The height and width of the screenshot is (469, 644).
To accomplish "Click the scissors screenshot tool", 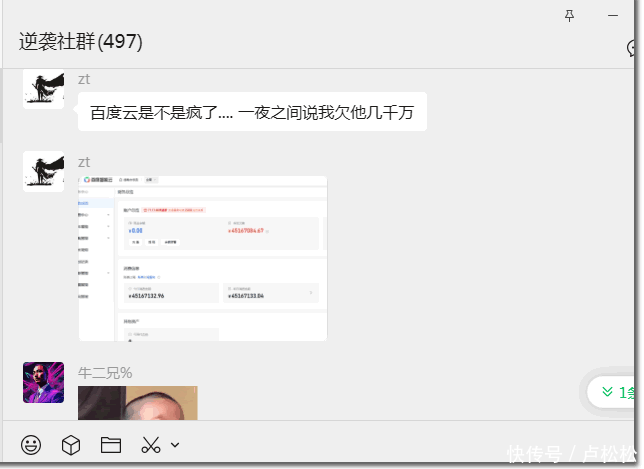I will [x=150, y=445].
